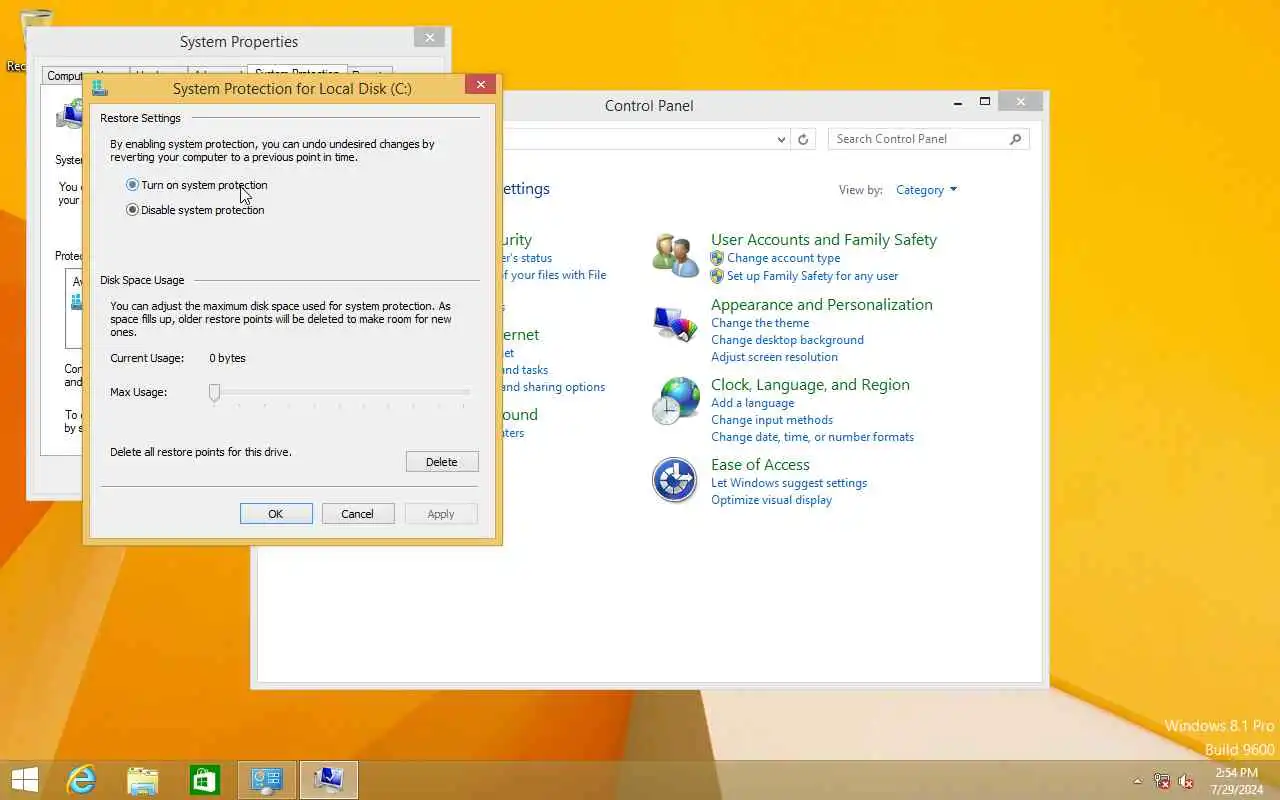Click the System Properties taskbar button
Screen dimensions: 1280x800
[x=329, y=780]
